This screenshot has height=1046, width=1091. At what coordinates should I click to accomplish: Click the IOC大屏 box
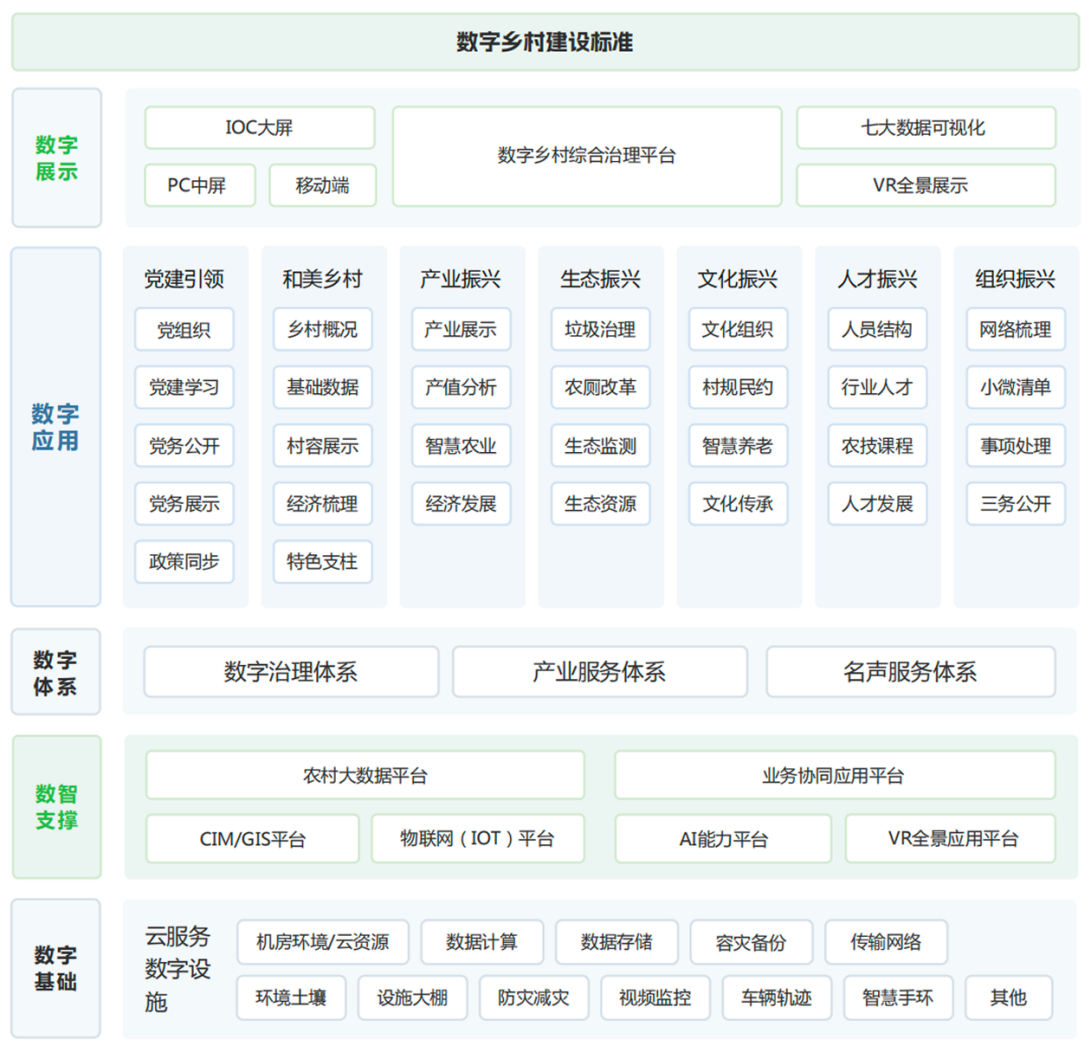tap(259, 128)
